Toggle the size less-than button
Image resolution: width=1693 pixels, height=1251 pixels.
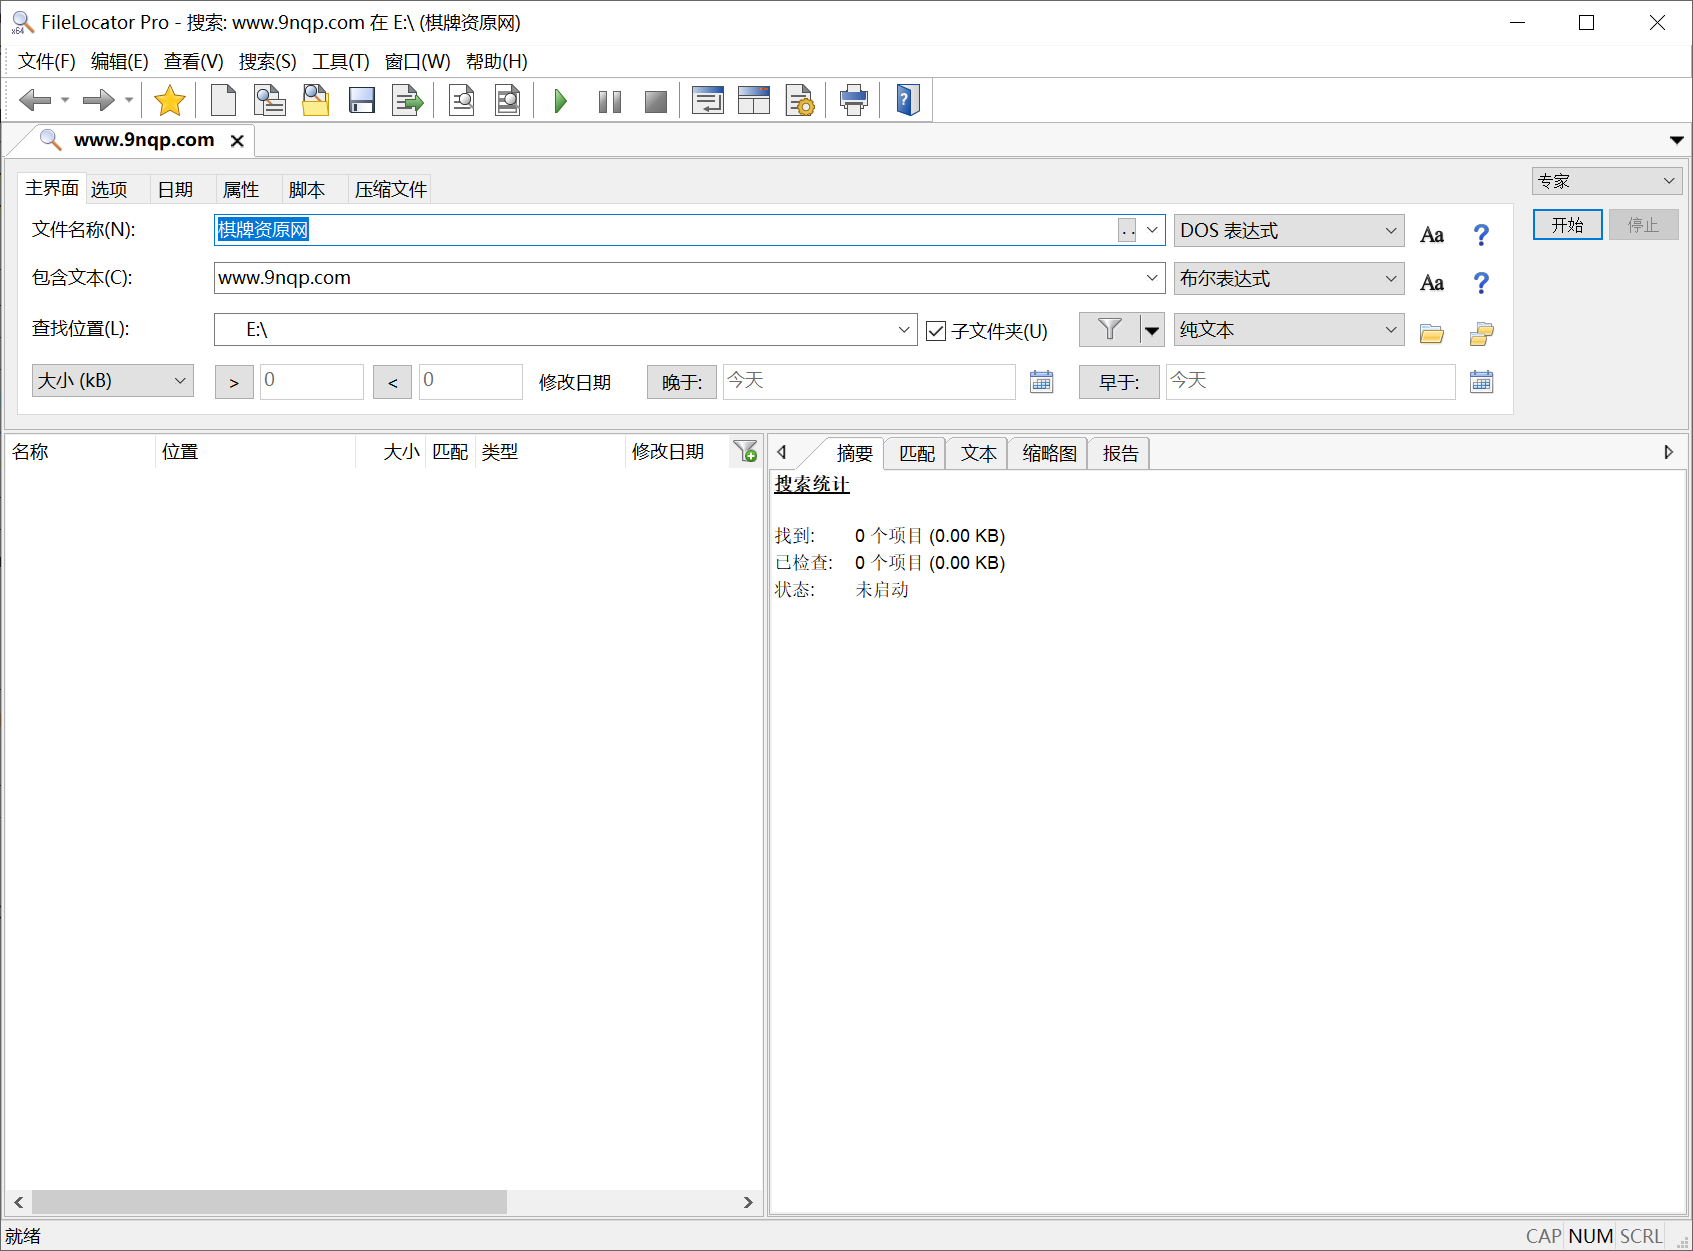pos(392,382)
